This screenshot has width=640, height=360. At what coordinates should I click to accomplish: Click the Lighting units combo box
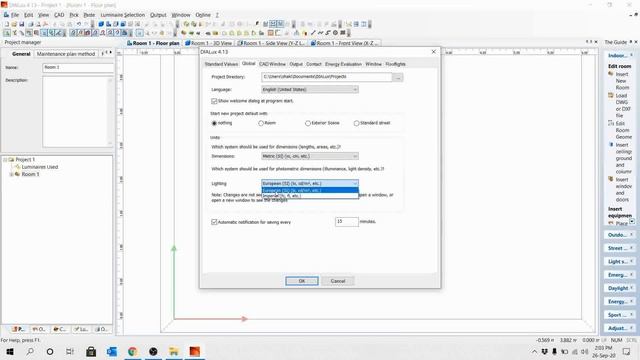tap(310, 183)
